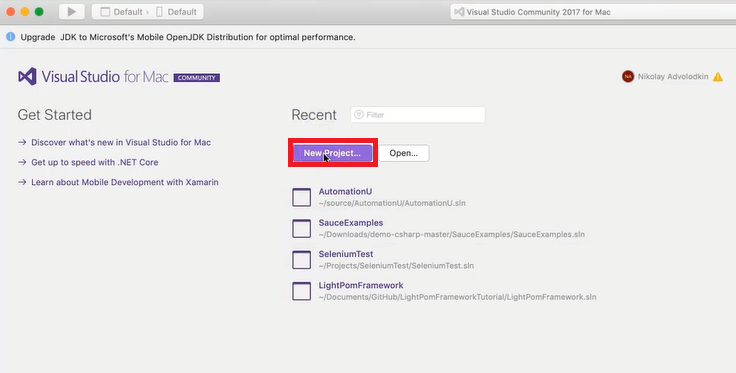736x373 pixels.
Task: Click the Run play button in toolbar
Action: pos(72,12)
